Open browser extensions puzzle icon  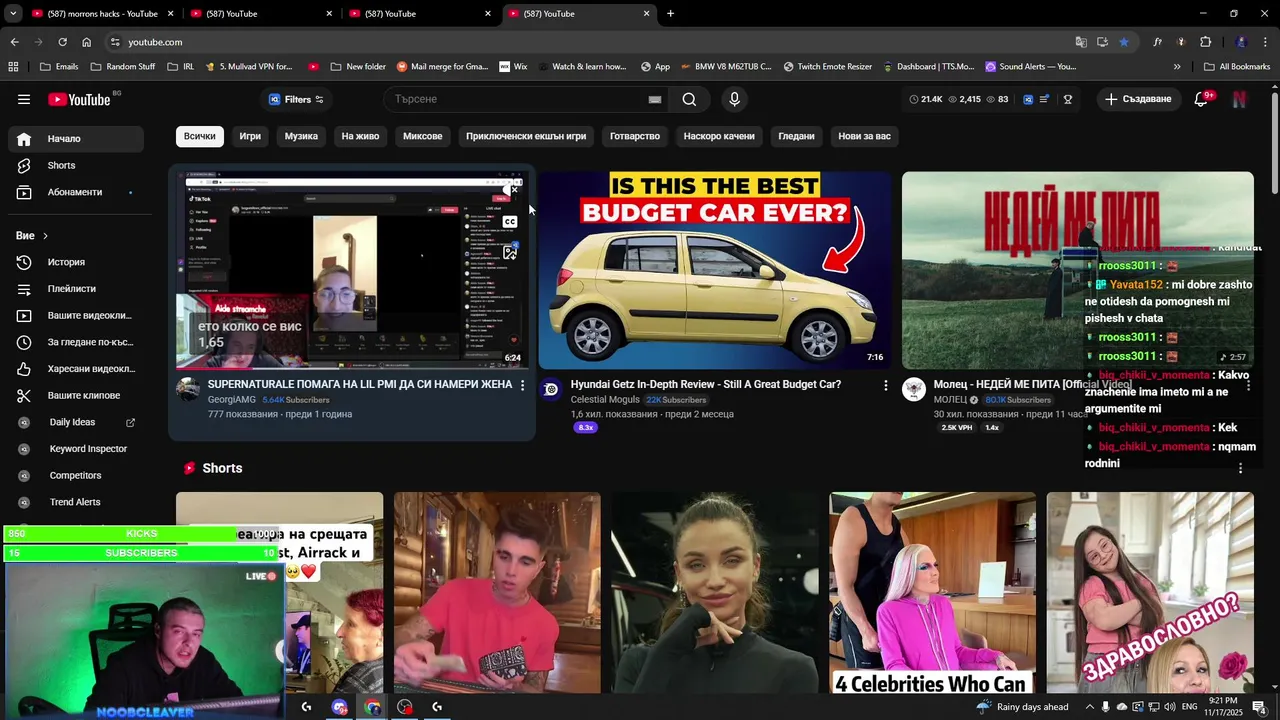coord(1205,42)
